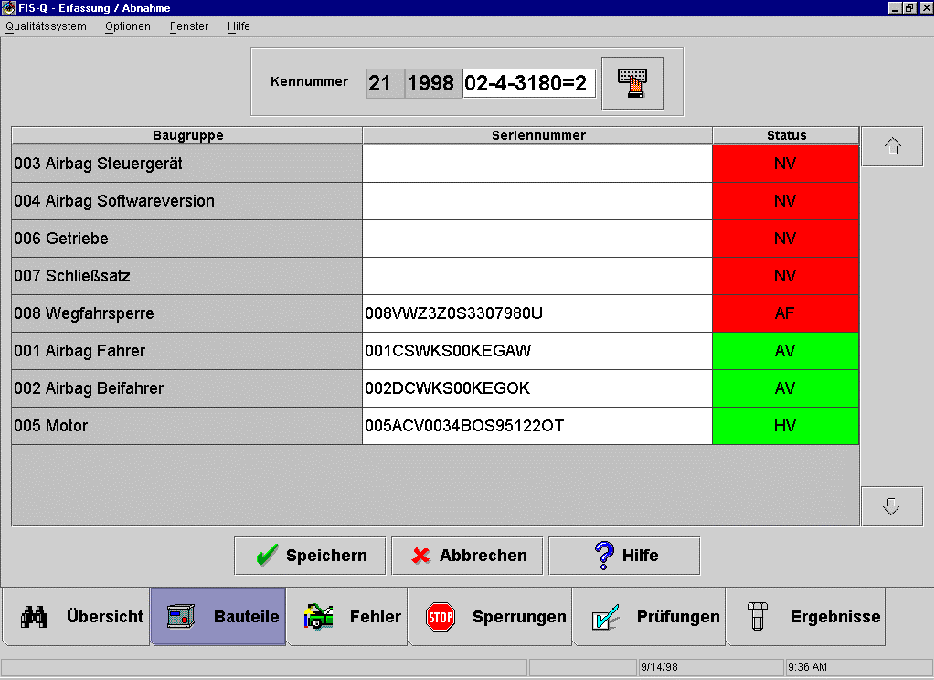Click the blue question mark Hilfe icon

click(603, 555)
